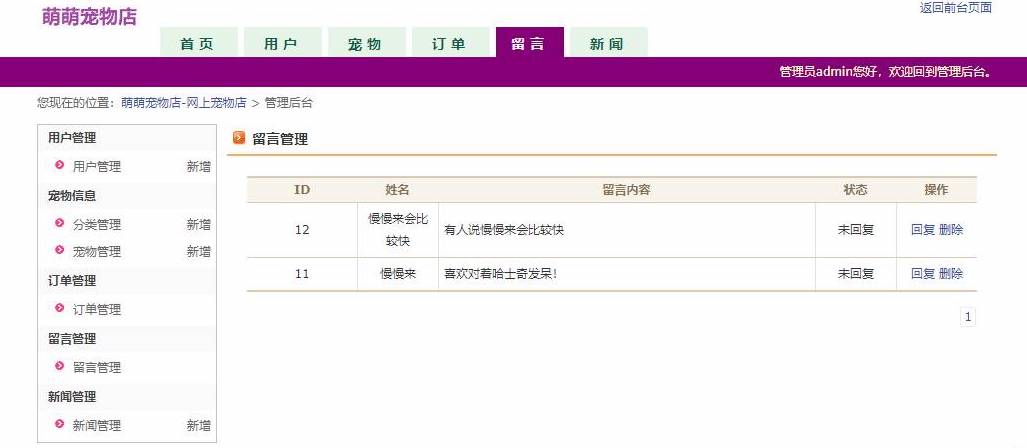Click the bullet icon next to 宠物管理
This screenshot has width=1027, height=448.
[x=60, y=251]
